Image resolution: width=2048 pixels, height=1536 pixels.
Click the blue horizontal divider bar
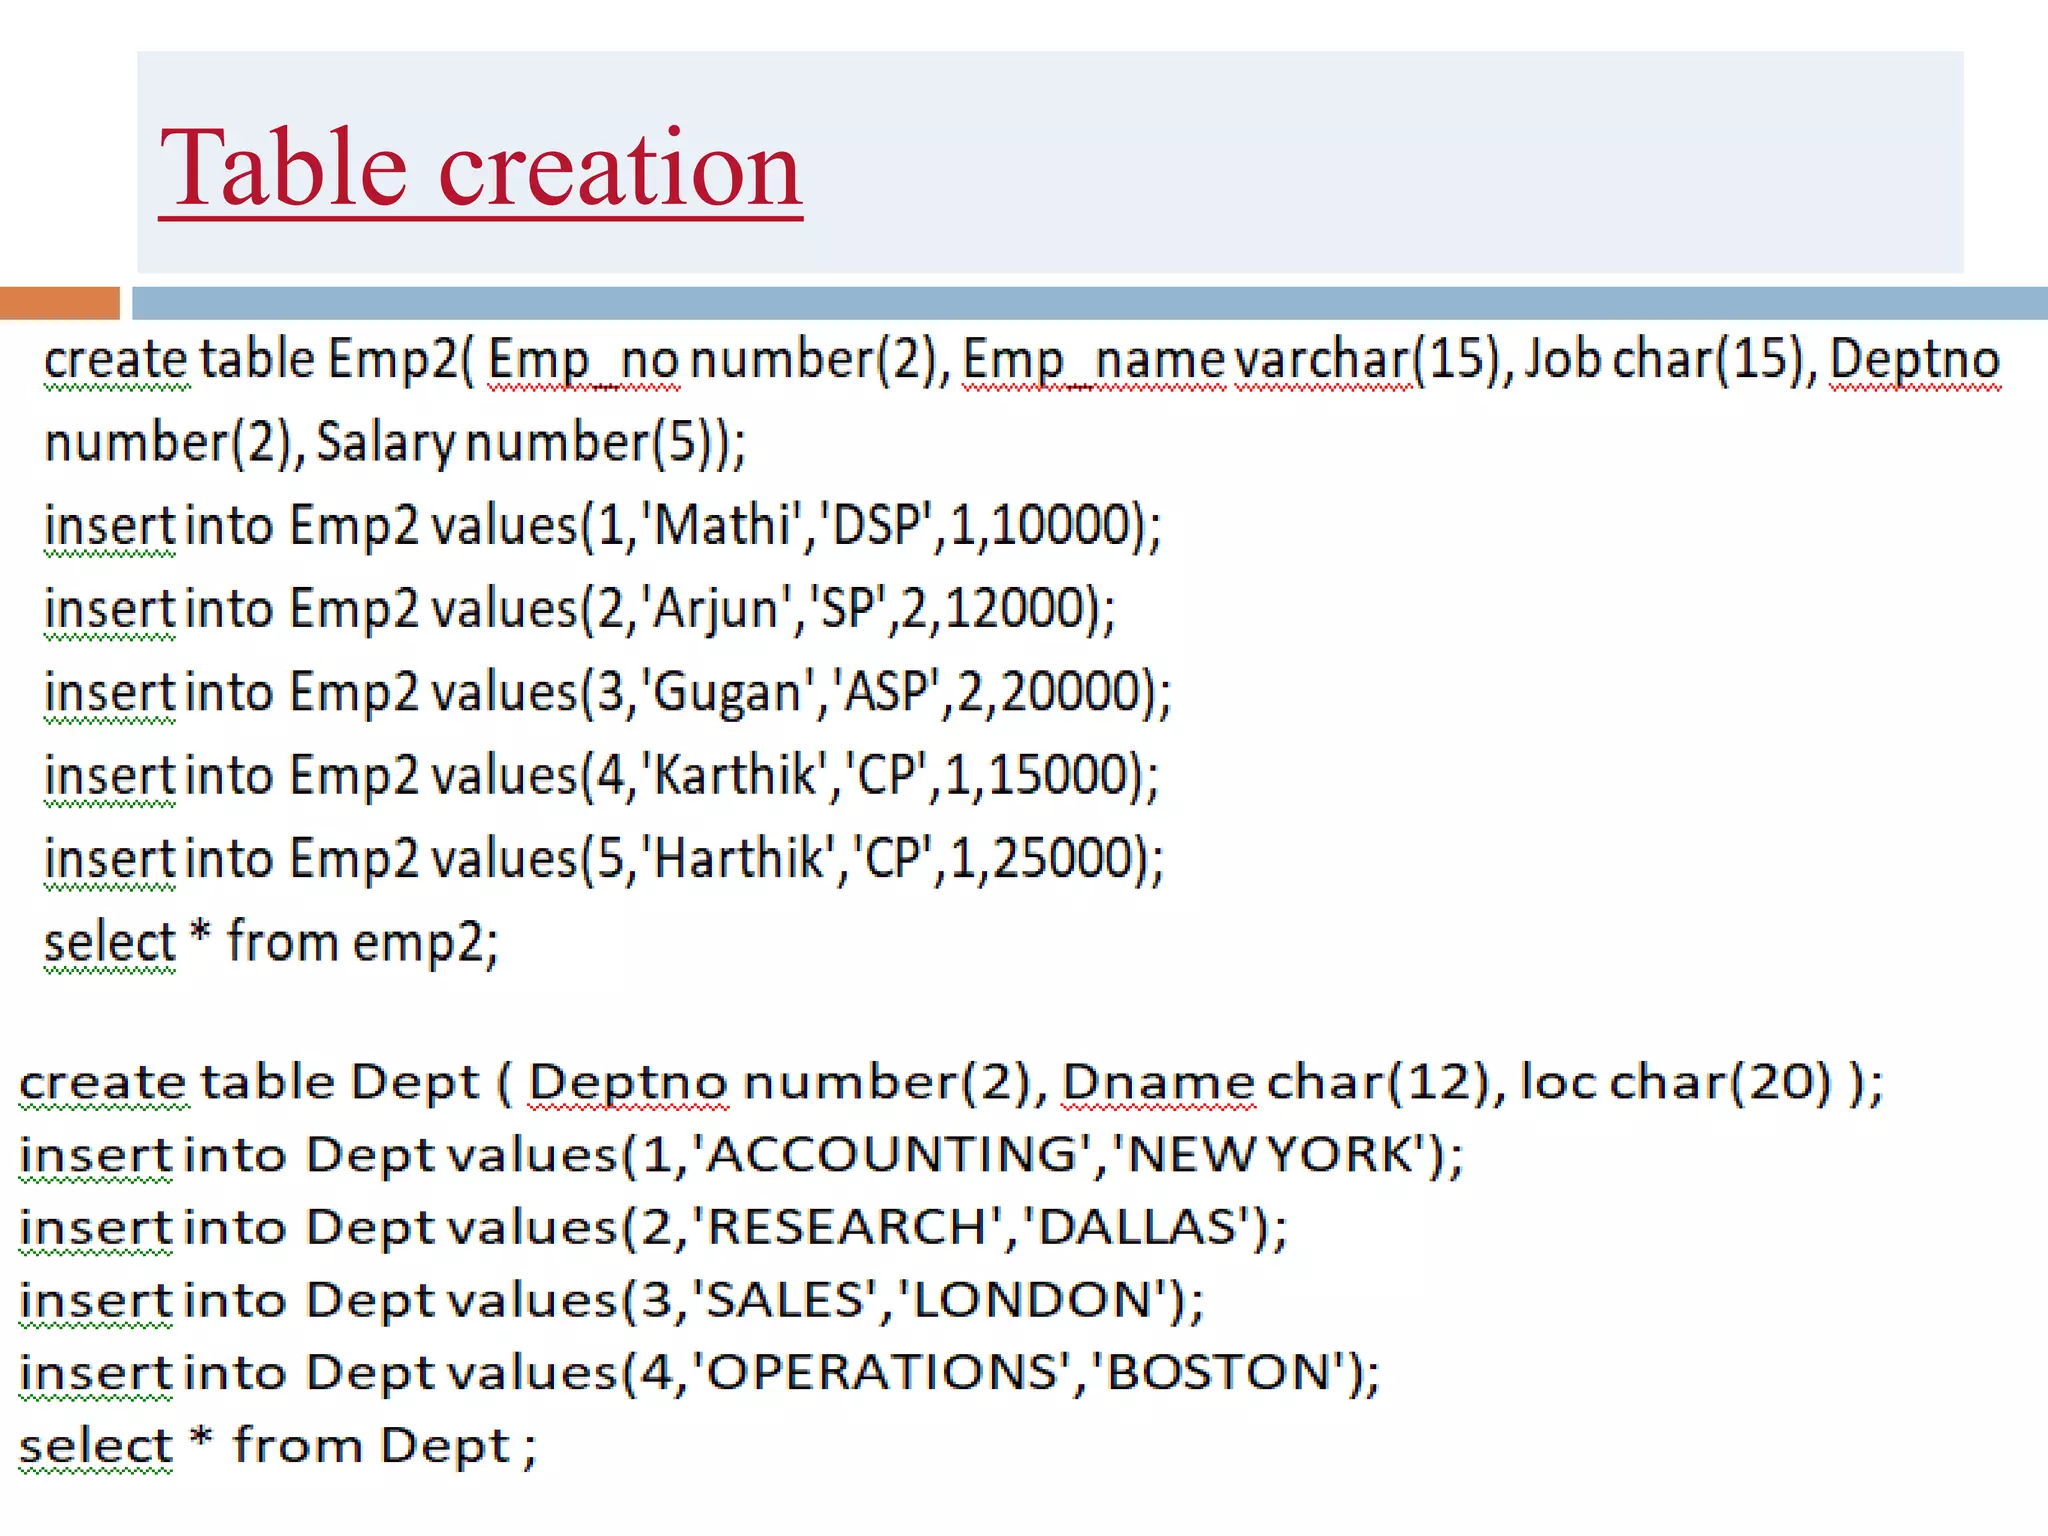(x=1088, y=303)
